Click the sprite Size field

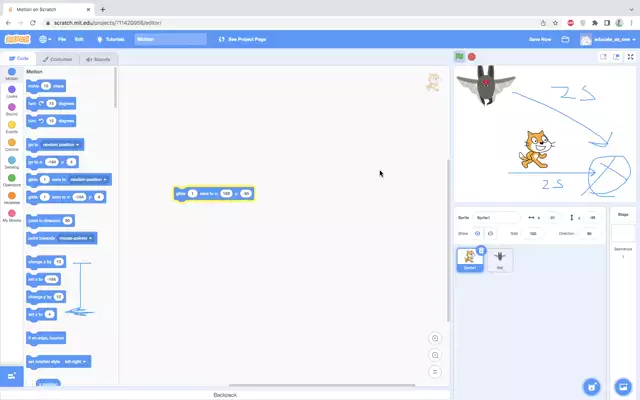click(533, 233)
